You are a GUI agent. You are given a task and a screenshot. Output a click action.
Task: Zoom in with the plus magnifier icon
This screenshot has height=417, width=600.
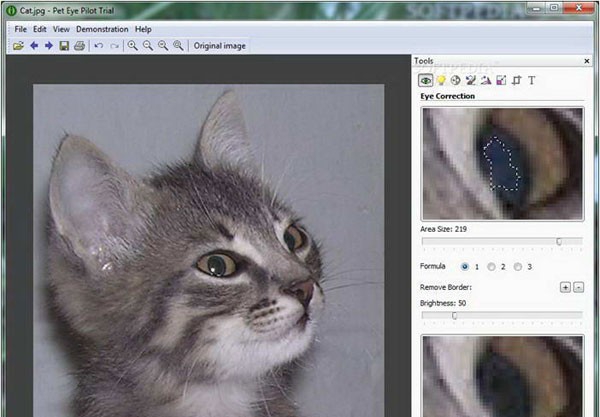(x=133, y=46)
